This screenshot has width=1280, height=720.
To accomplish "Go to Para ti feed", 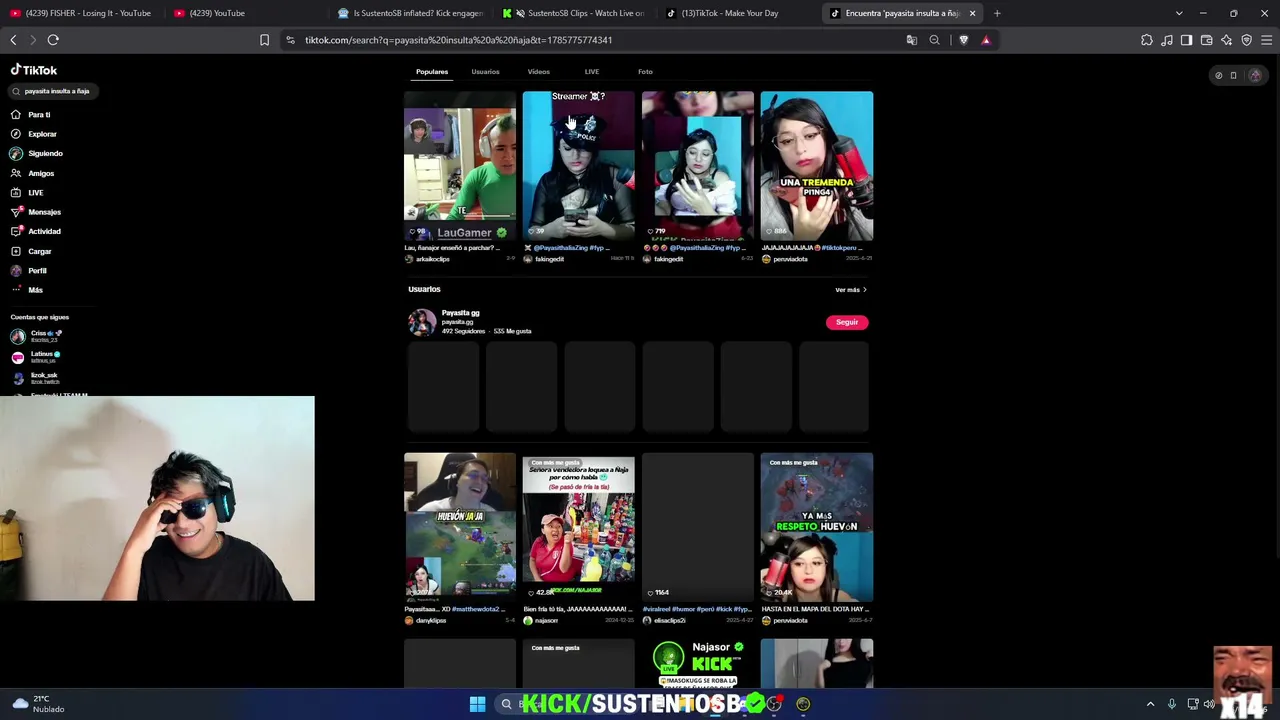I will (30, 115).
